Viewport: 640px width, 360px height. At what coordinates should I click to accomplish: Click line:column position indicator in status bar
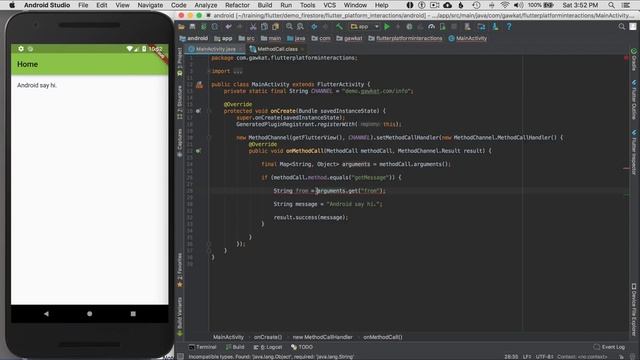[x=511, y=357]
